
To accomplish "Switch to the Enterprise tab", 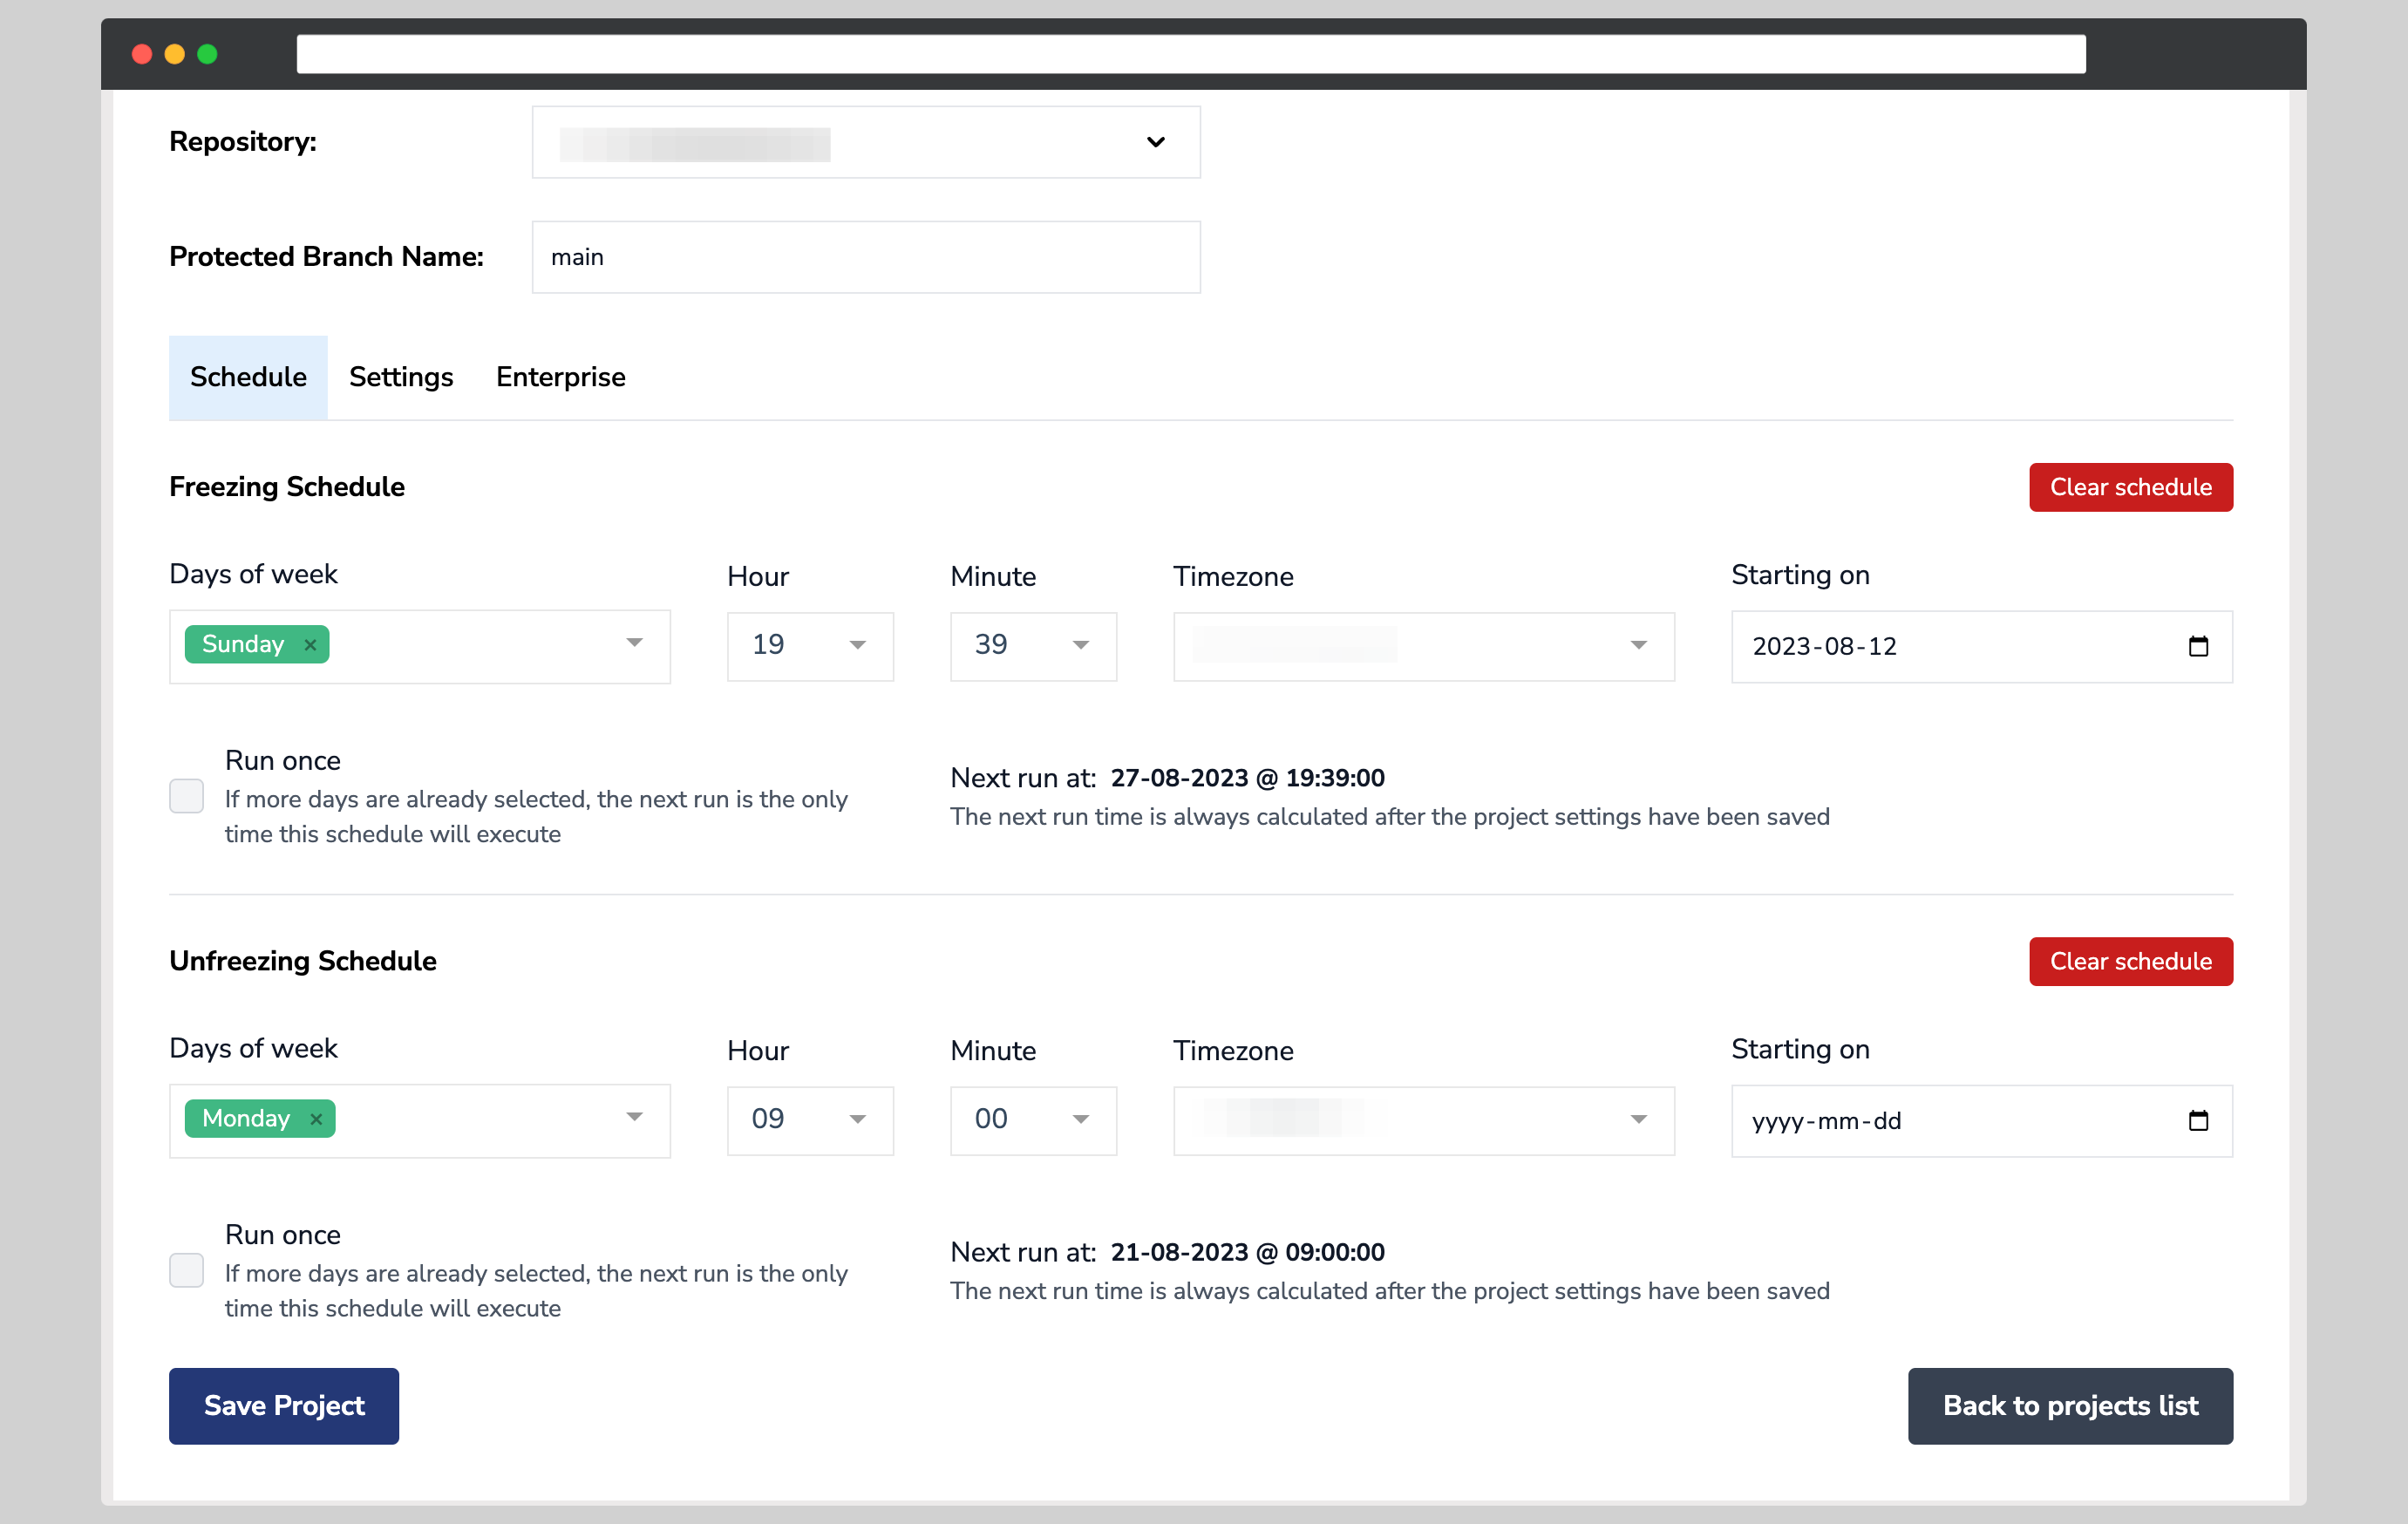I will tap(560, 377).
